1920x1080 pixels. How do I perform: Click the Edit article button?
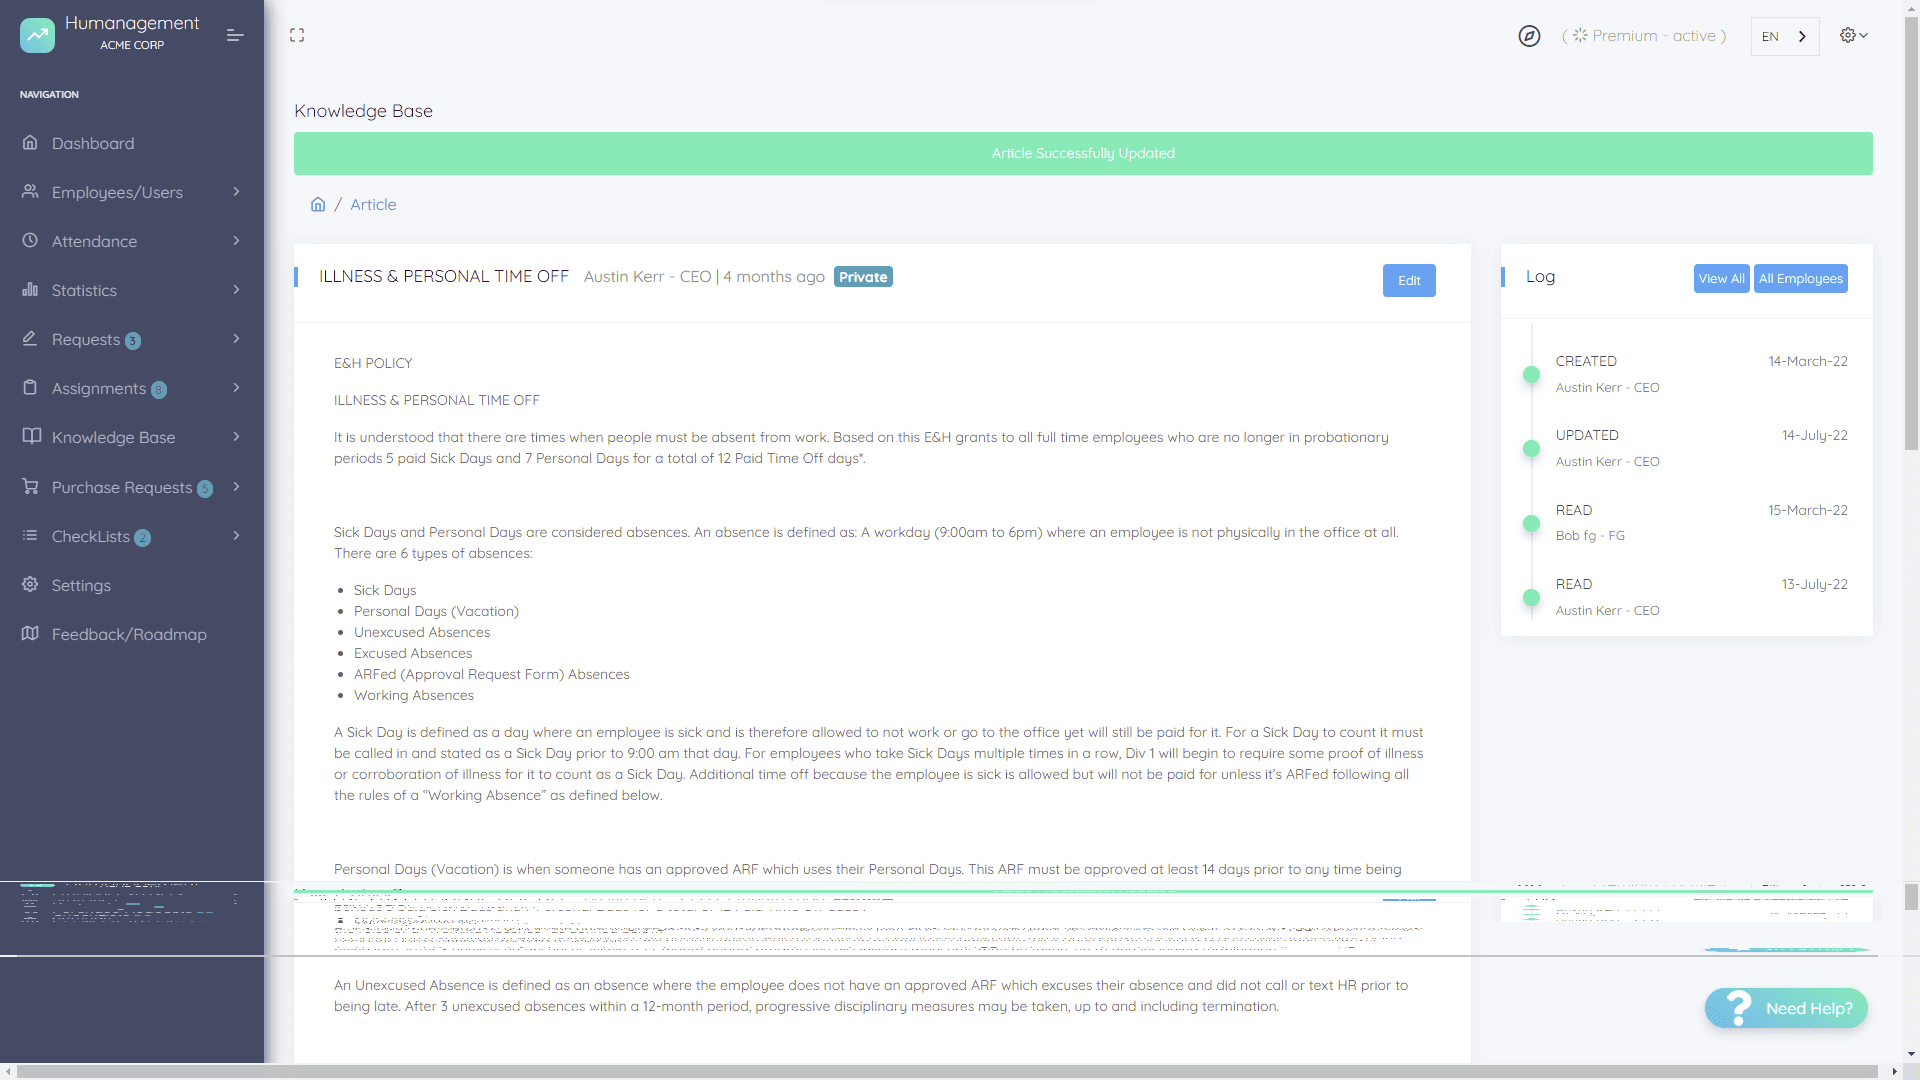pyautogui.click(x=1408, y=280)
